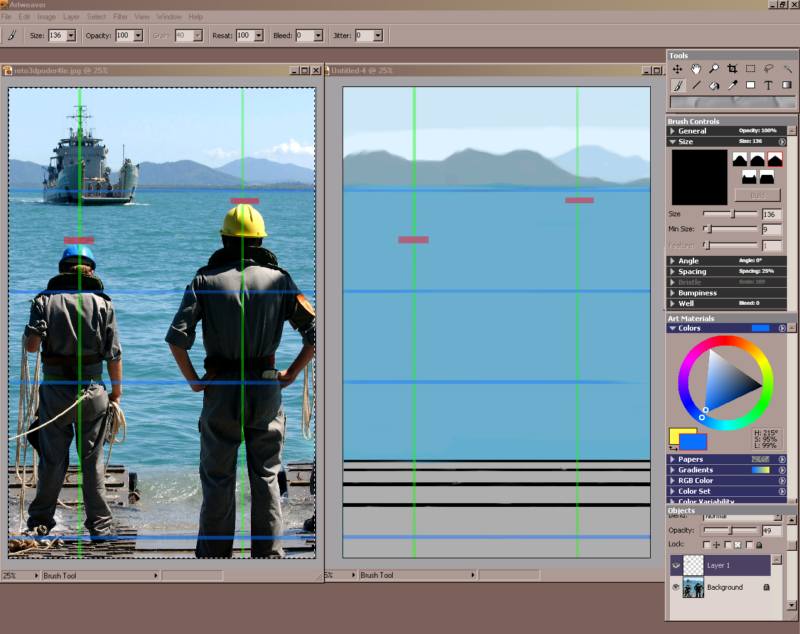Toggle Layer 1 visibility eye

(676, 566)
